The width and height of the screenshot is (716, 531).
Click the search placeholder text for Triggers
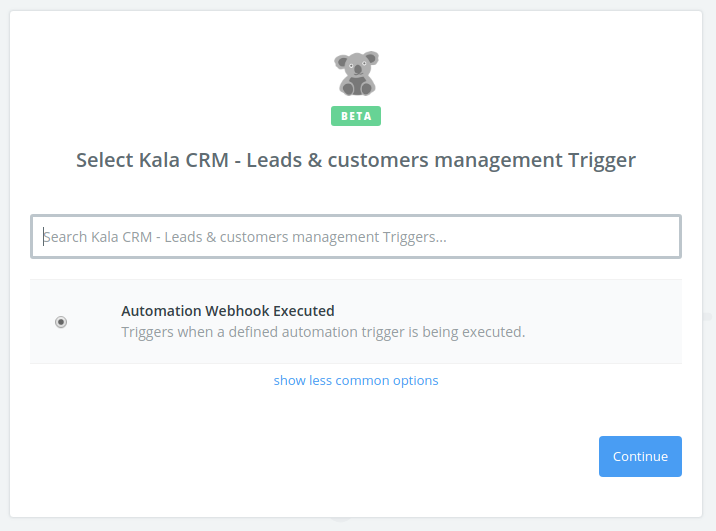pyautogui.click(x=245, y=237)
